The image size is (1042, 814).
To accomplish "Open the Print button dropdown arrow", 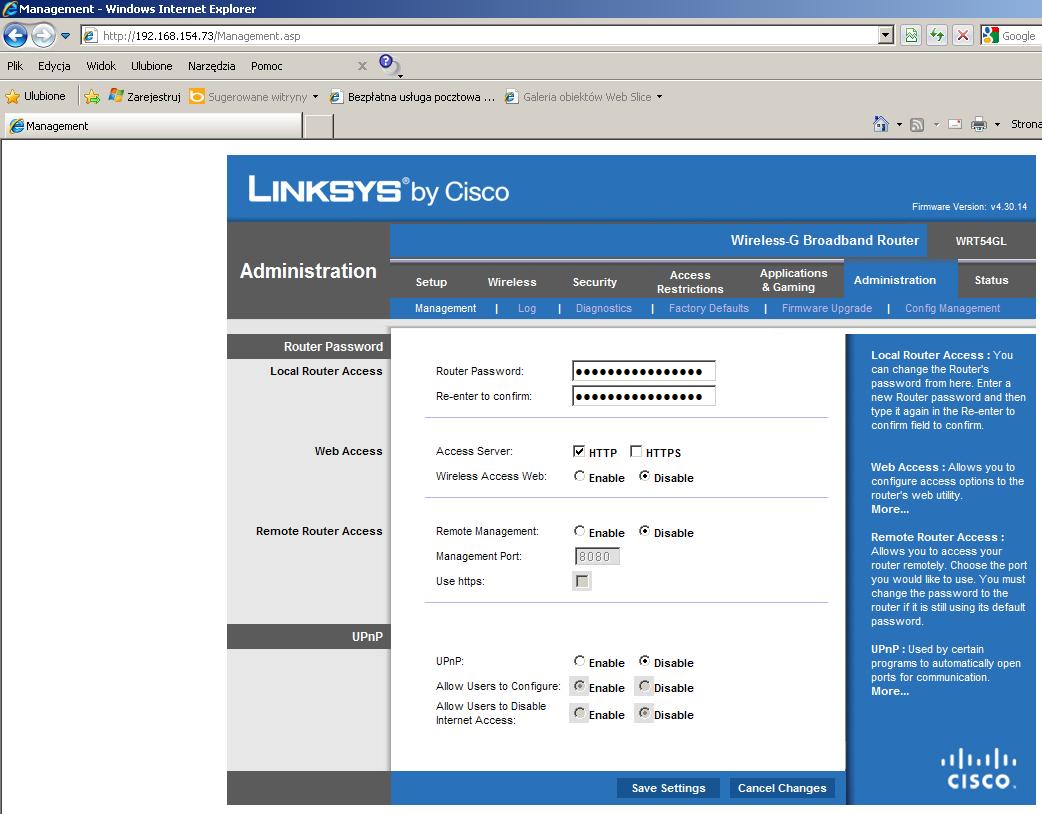I will pyautogui.click(x=997, y=124).
